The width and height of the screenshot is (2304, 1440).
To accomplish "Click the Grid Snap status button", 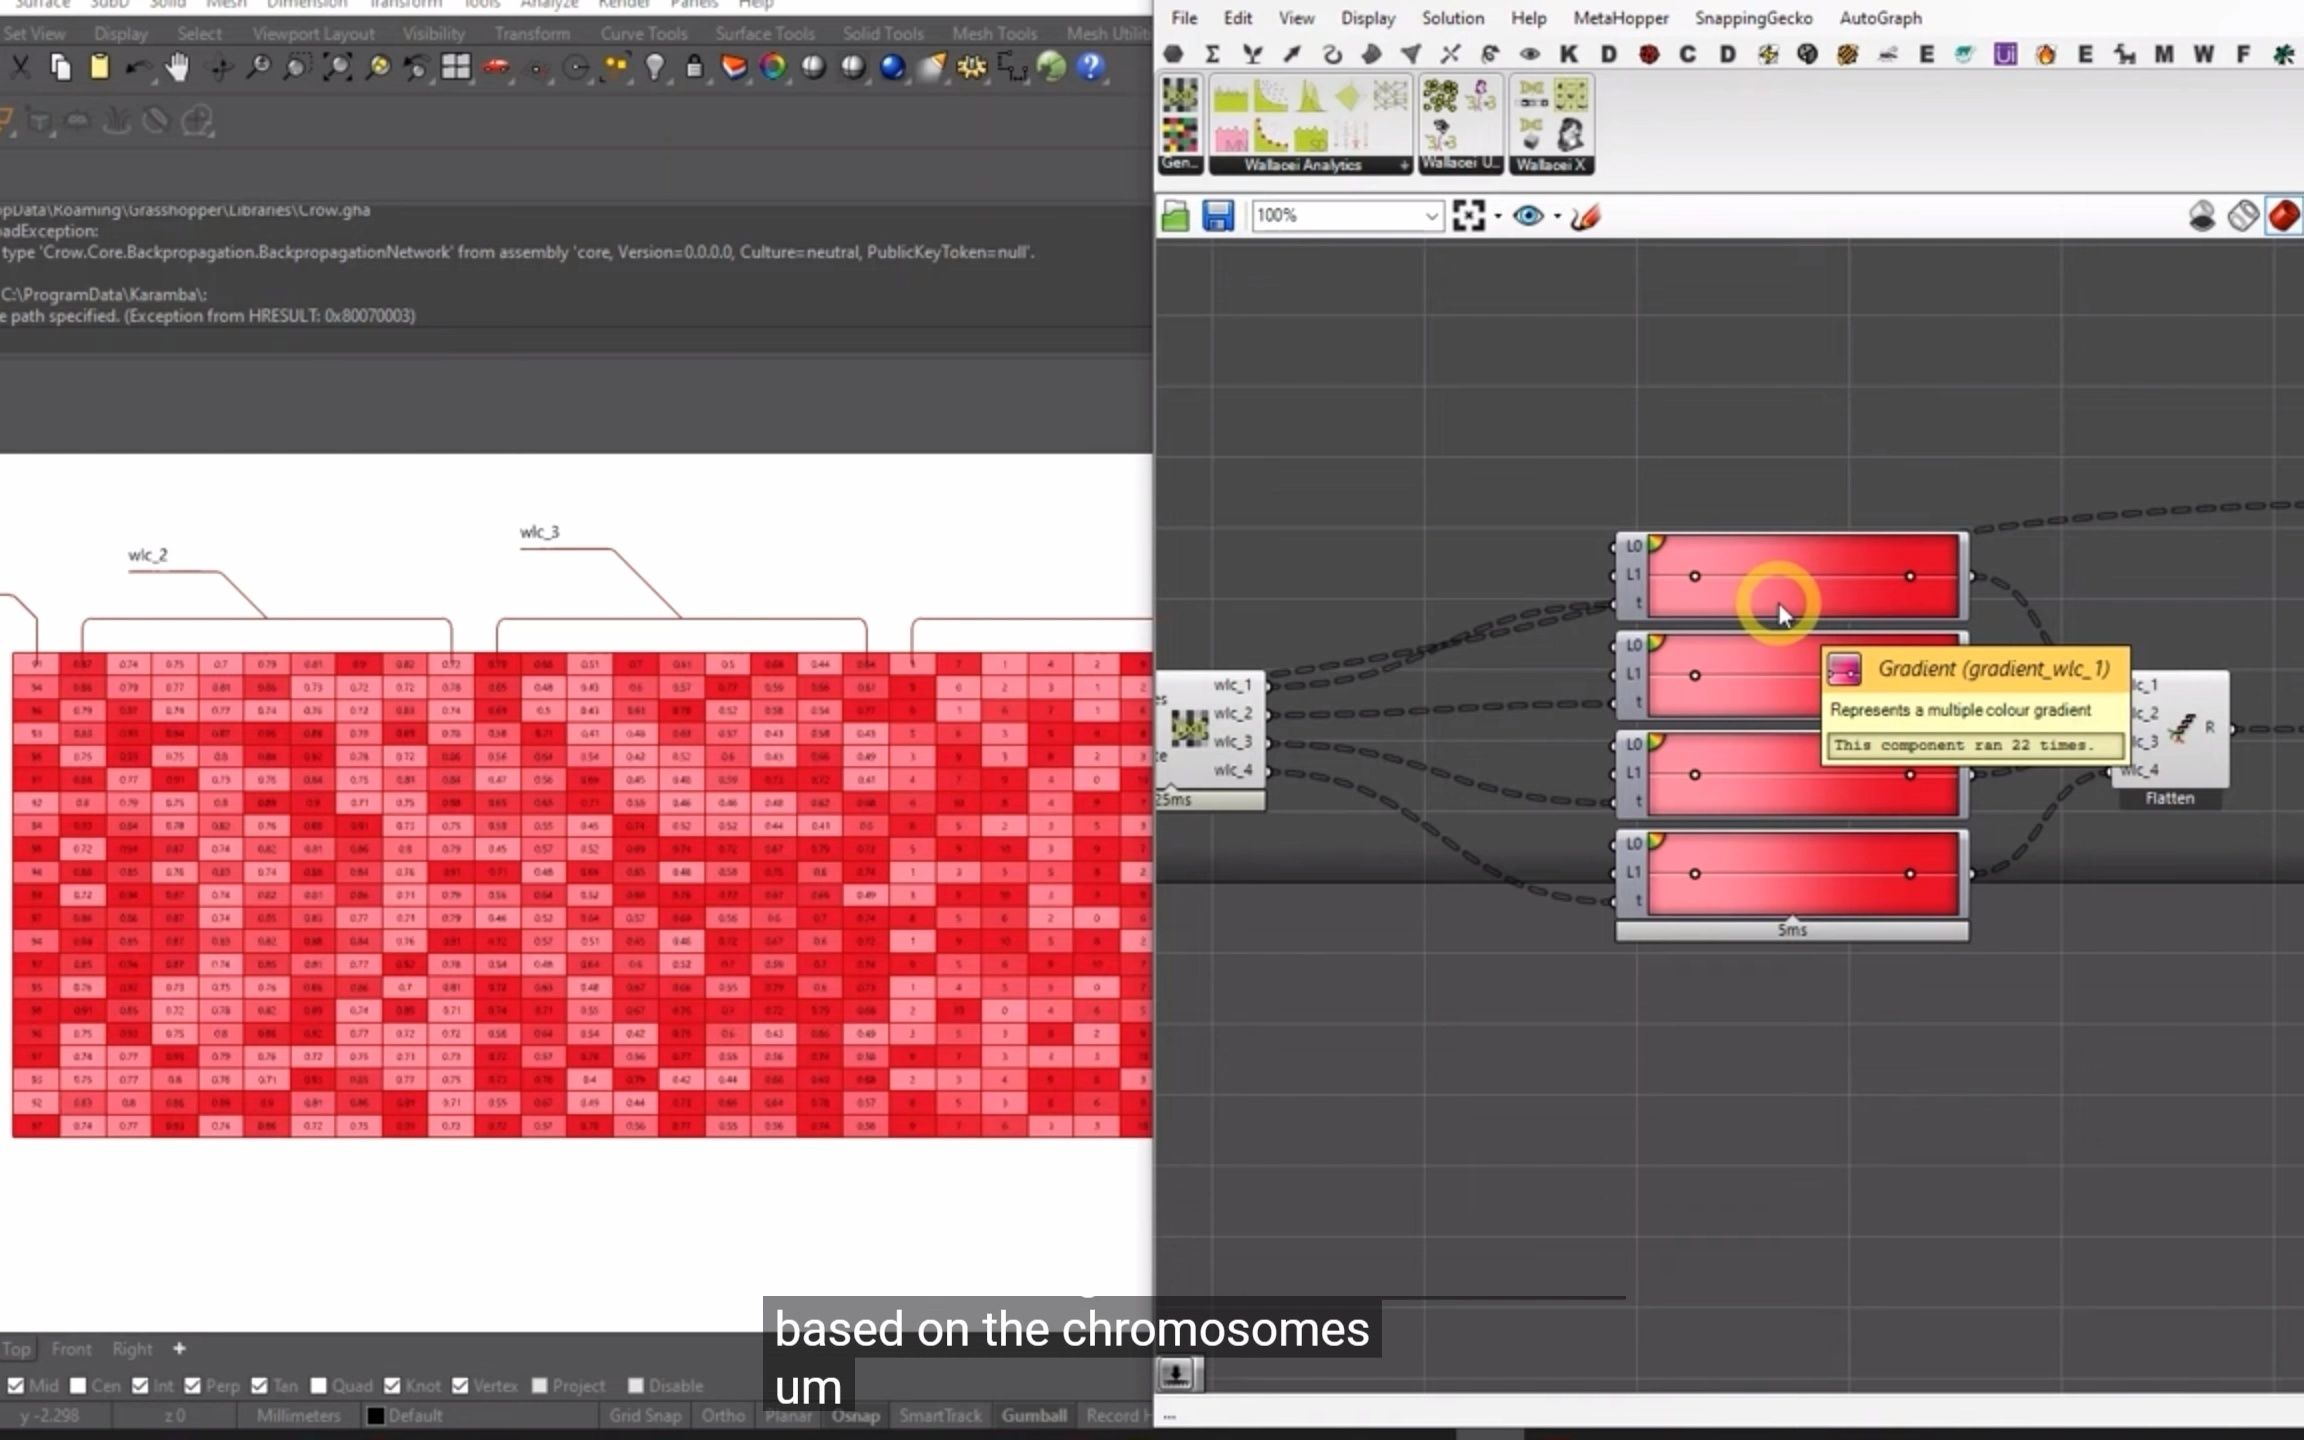I will click(644, 1415).
